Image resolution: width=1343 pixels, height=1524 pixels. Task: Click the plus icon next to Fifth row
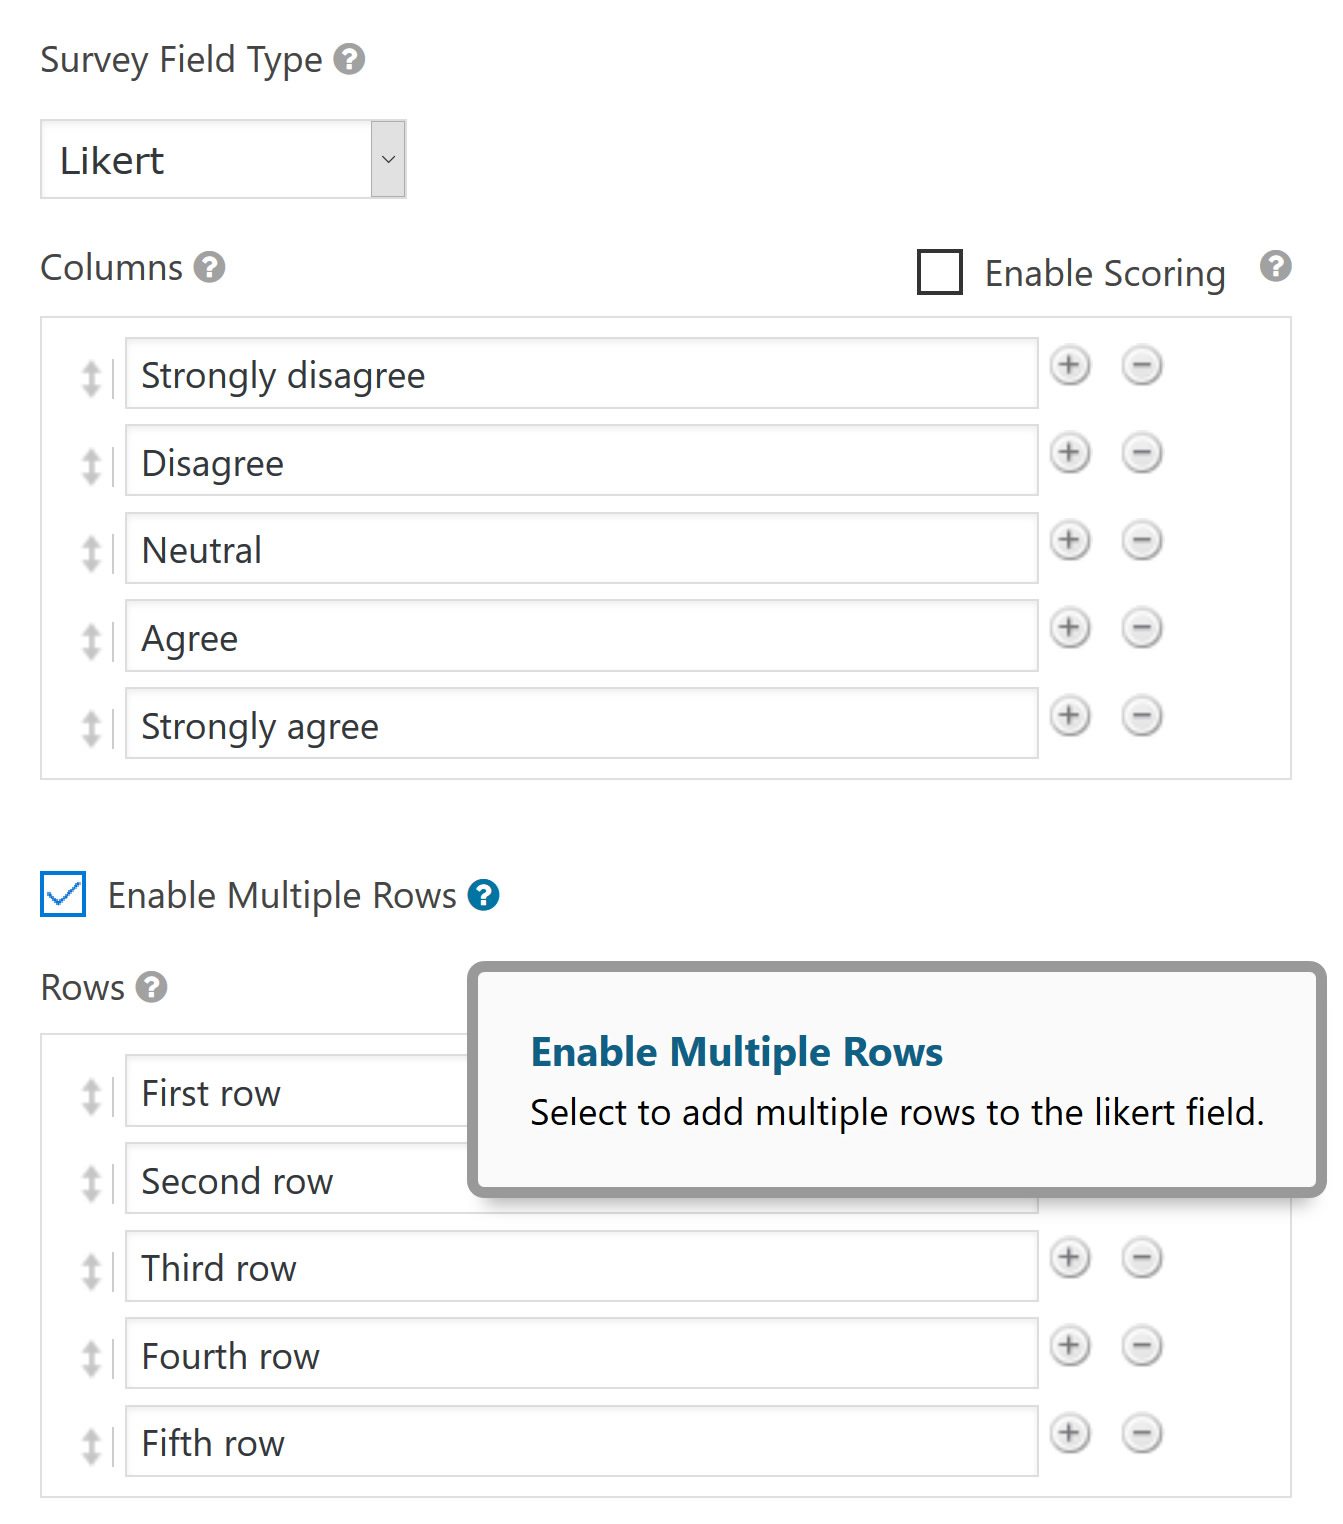pos(1069,1433)
